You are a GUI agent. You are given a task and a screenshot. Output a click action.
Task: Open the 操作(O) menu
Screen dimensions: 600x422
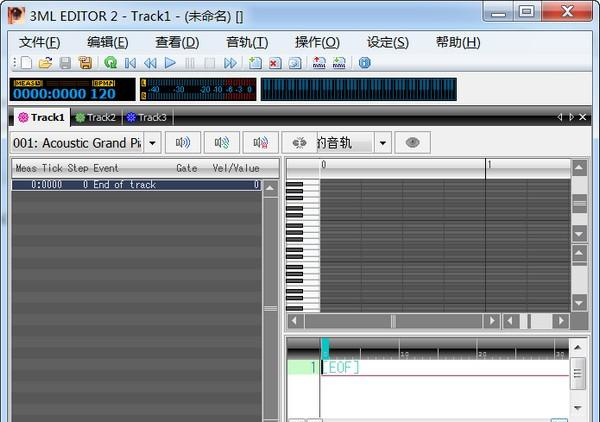coord(317,42)
